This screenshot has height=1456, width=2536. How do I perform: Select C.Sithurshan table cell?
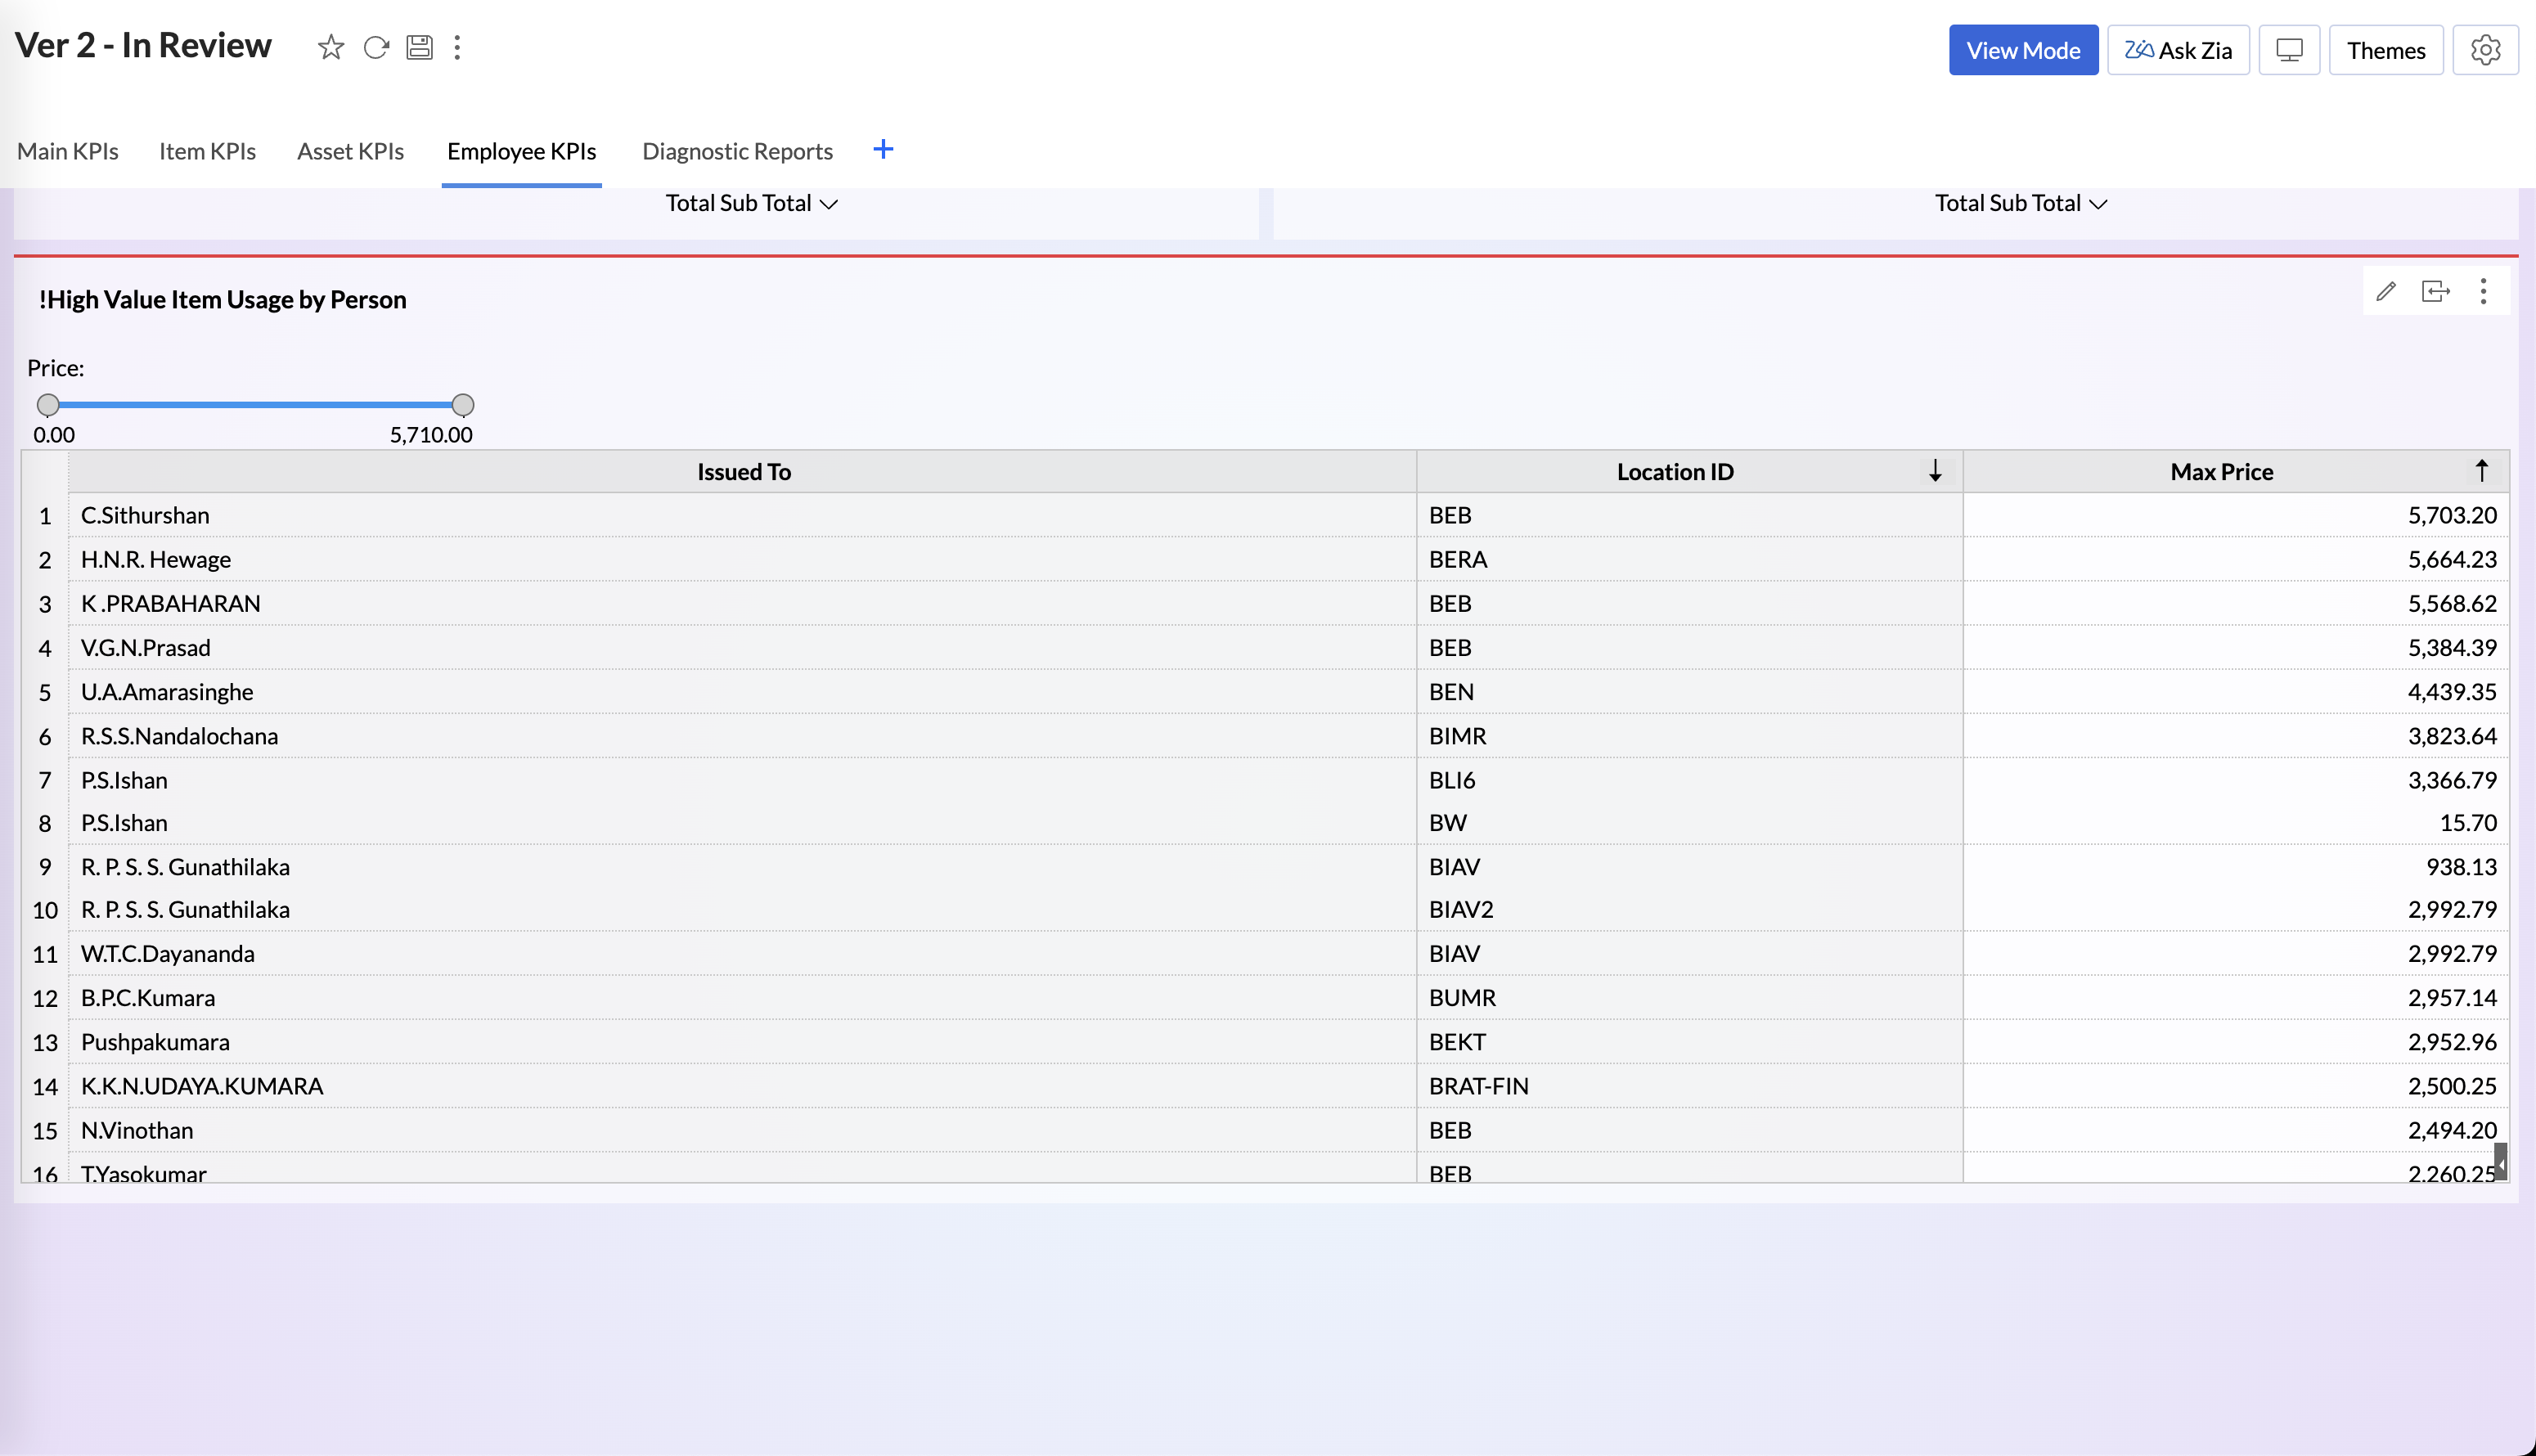145,515
